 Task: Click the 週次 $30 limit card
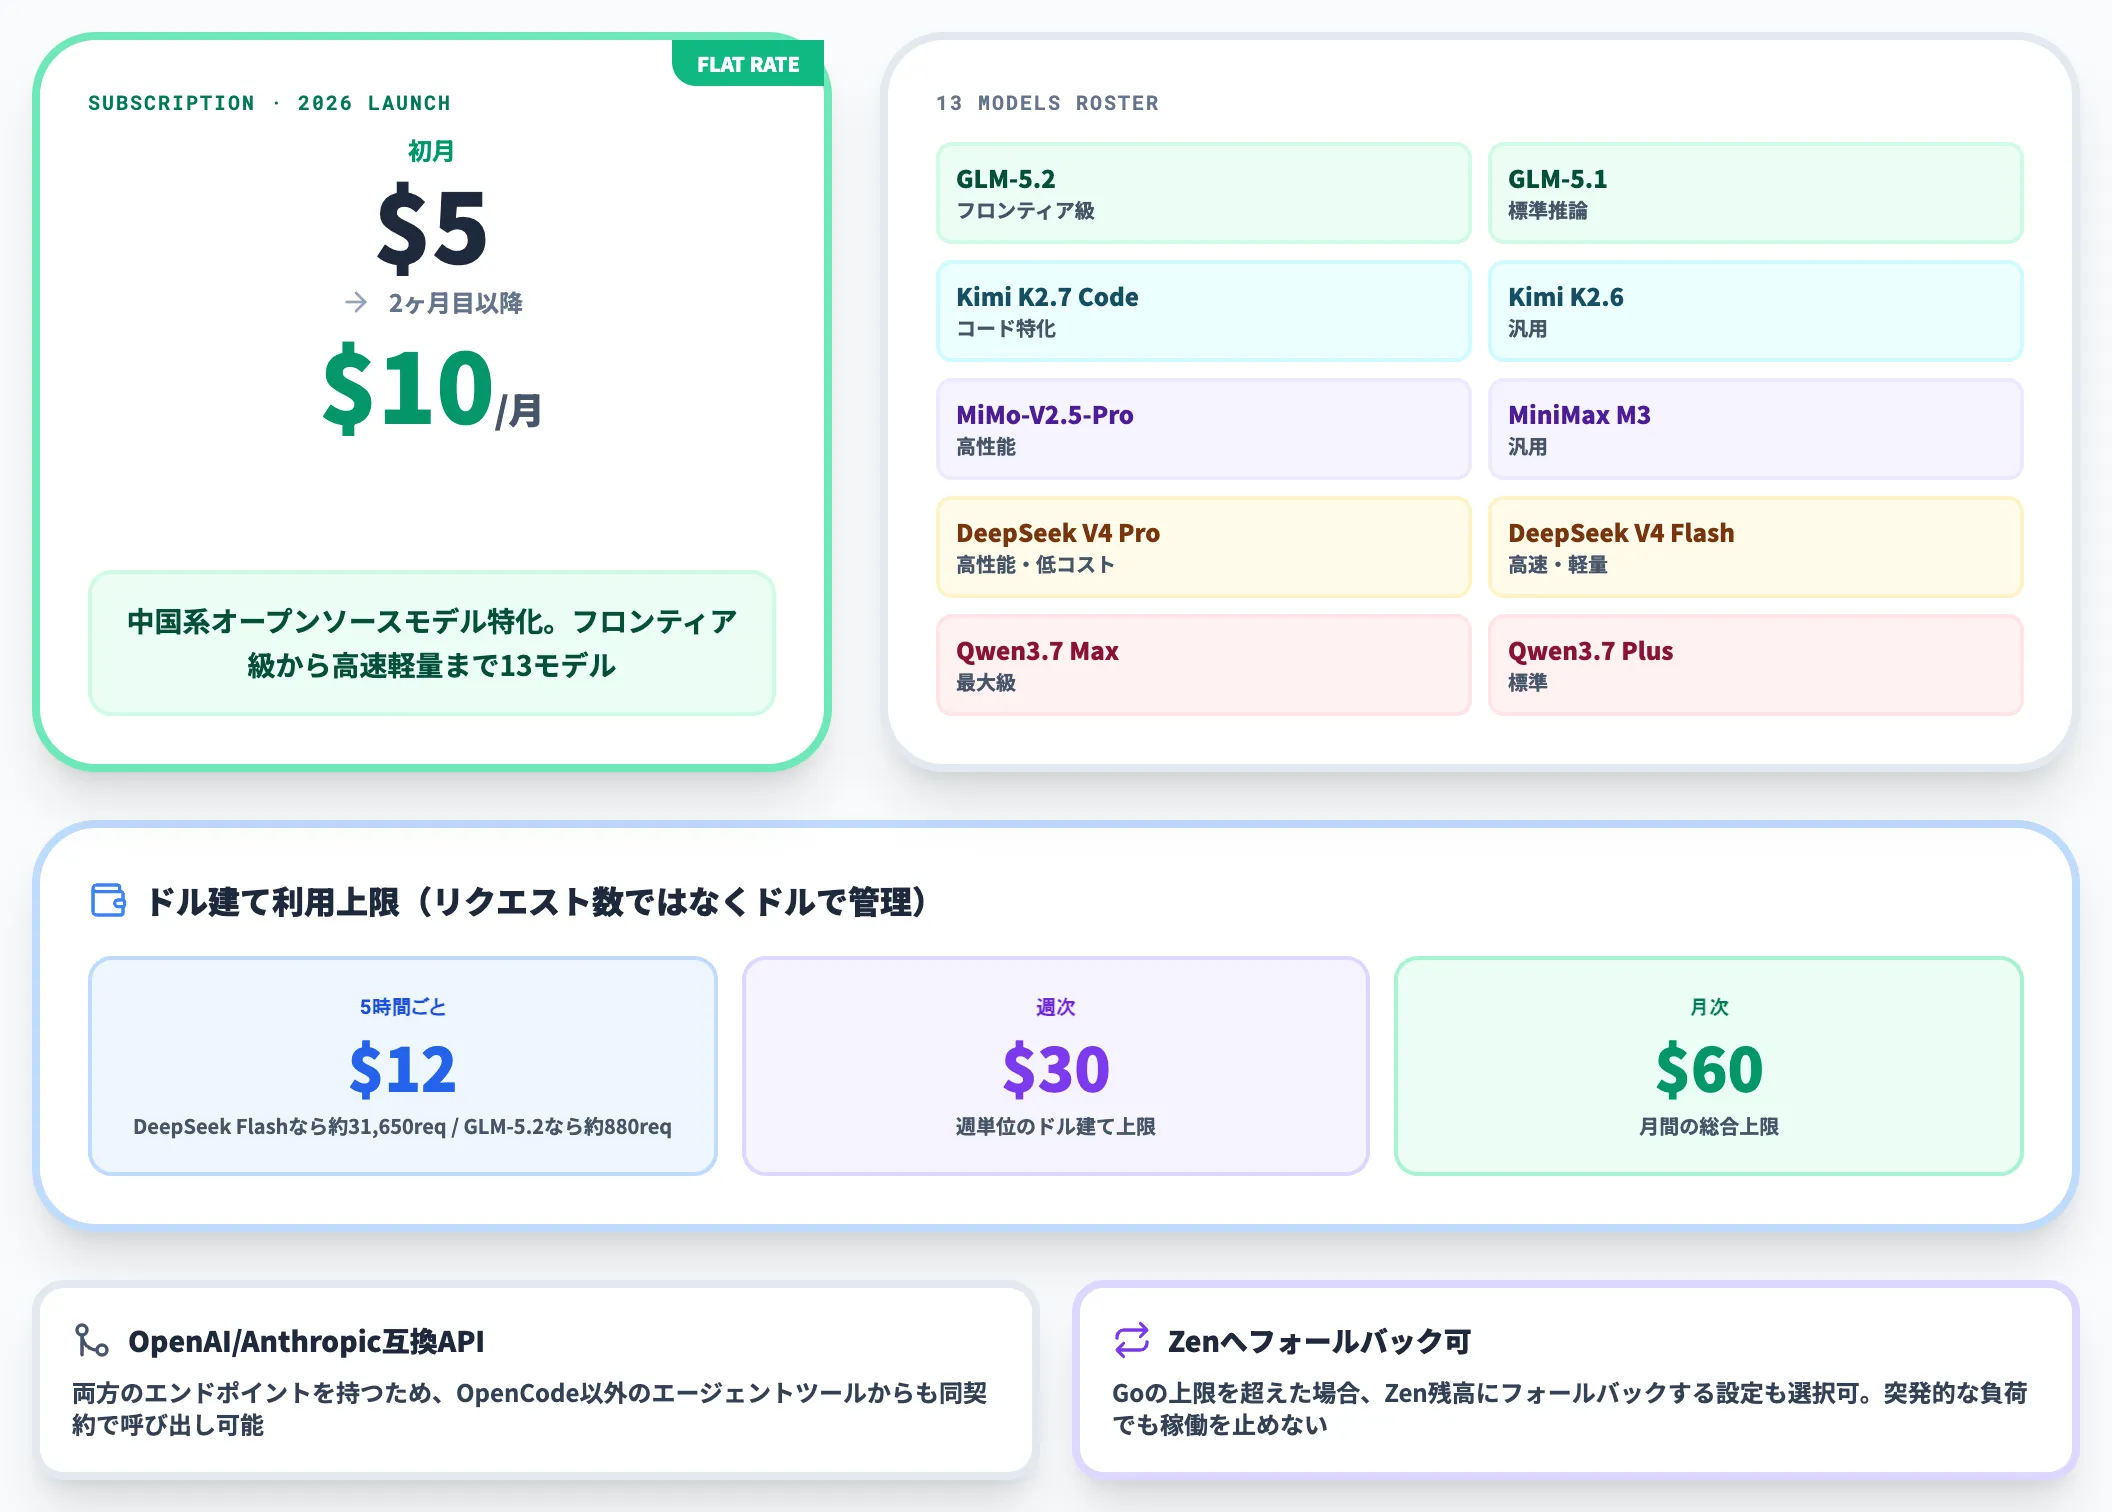tap(1055, 1065)
